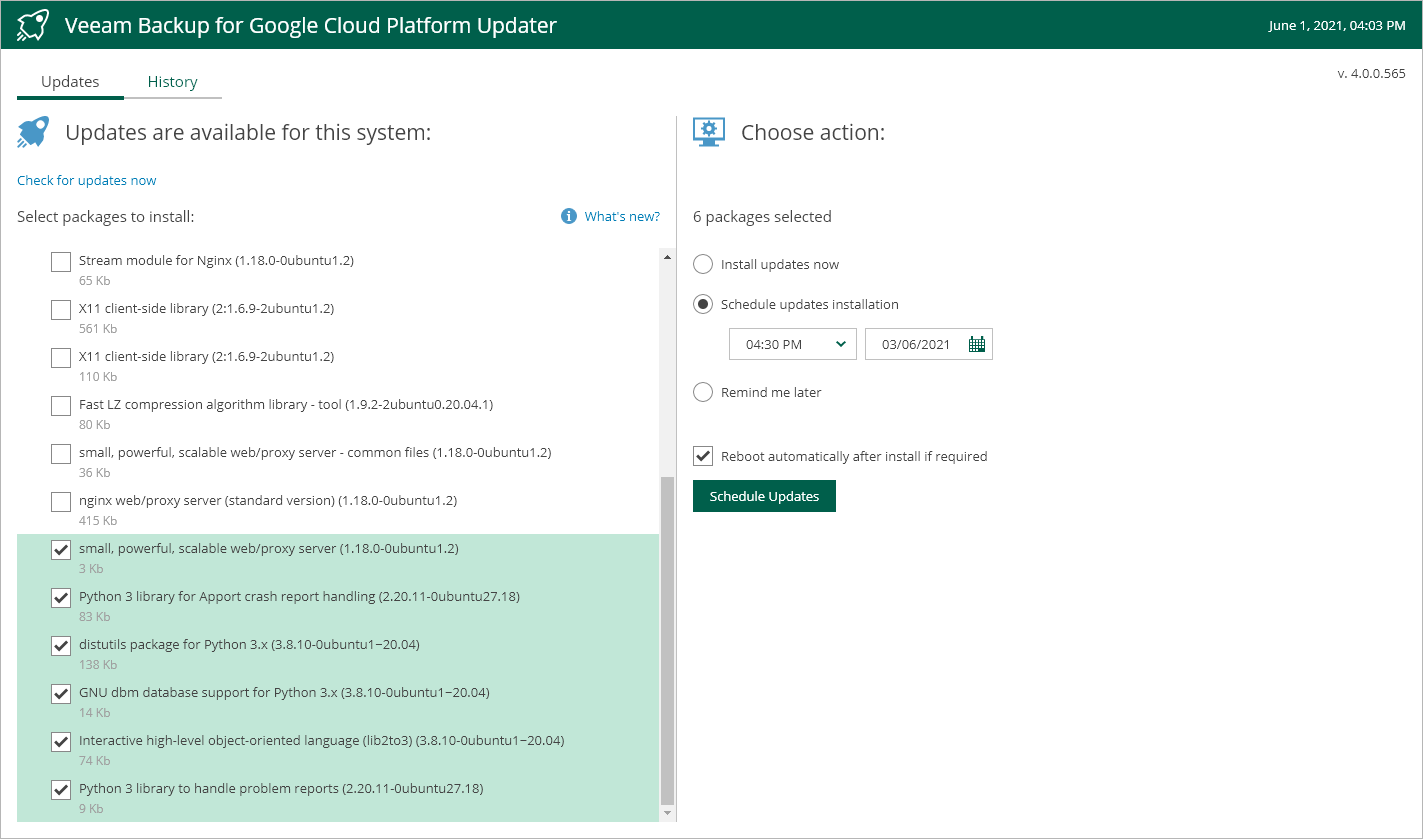Viewport: 1423px width, 839px height.
Task: Check Fast LZ compression algorithm library package
Action: click(61, 406)
